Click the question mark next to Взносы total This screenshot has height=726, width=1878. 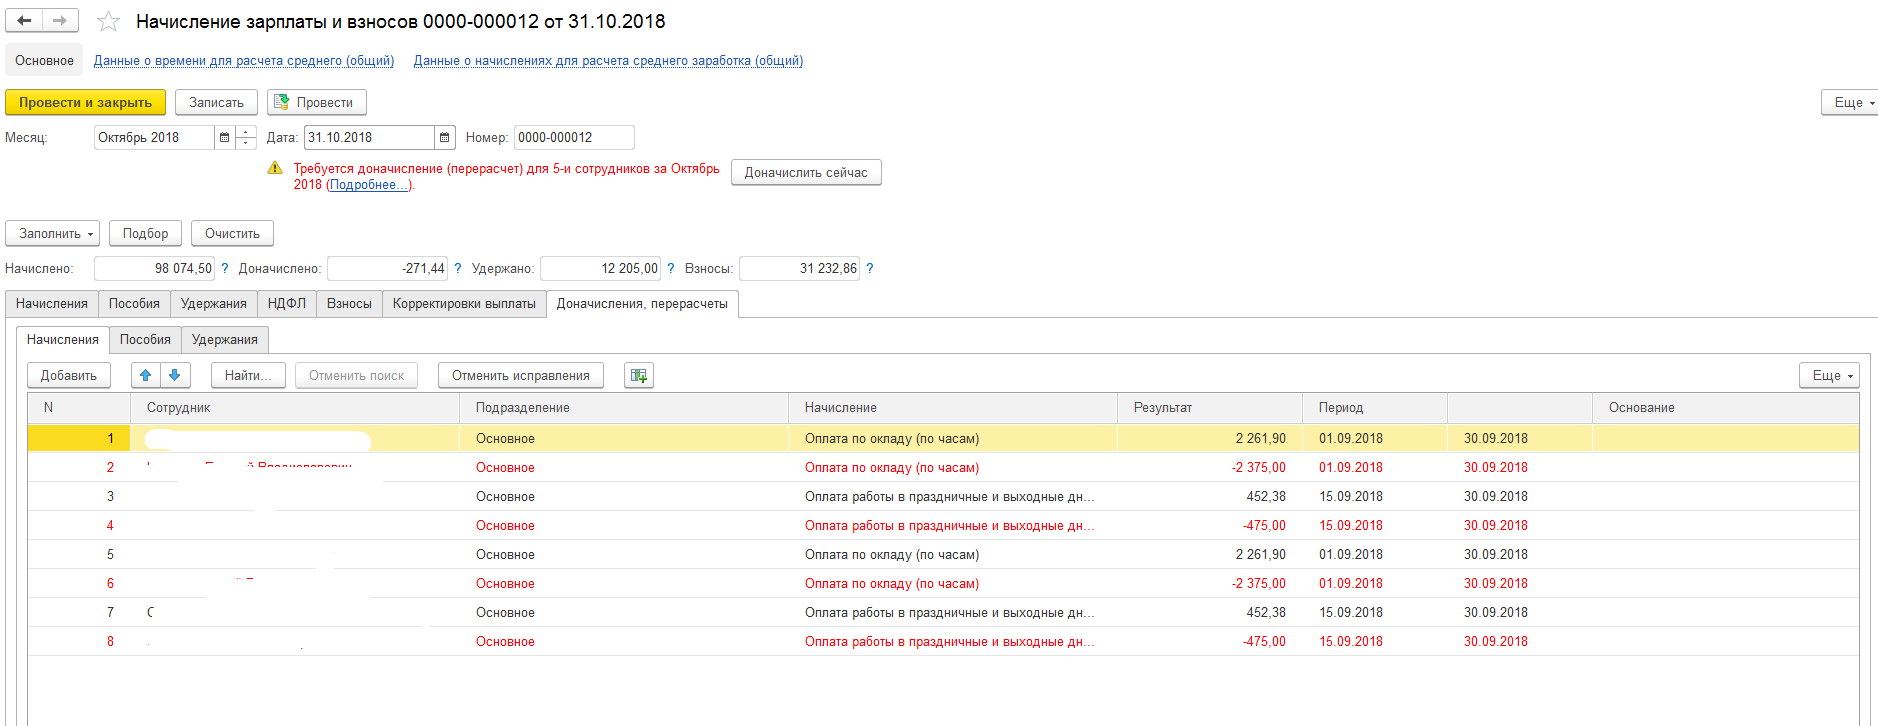(870, 269)
